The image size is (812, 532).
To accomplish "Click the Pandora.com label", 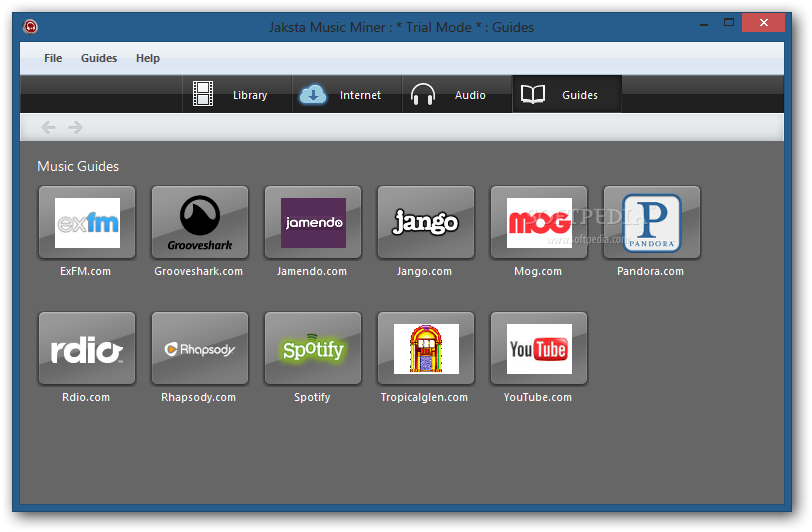I will (650, 271).
